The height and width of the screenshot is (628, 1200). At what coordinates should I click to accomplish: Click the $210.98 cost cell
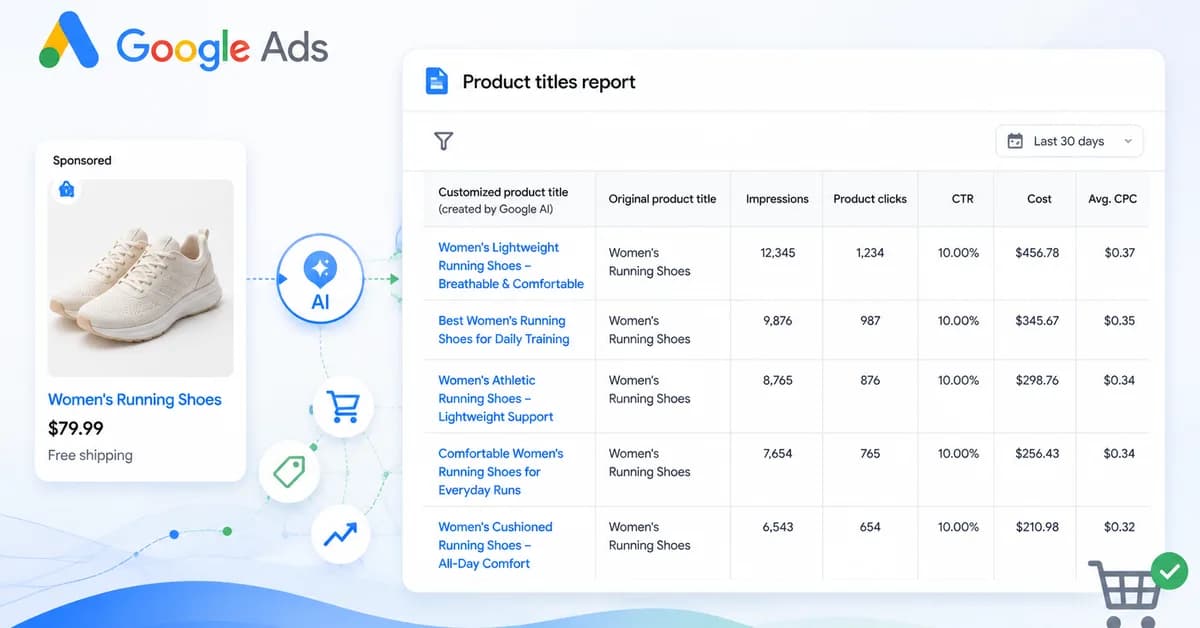pyautogui.click(x=1037, y=527)
